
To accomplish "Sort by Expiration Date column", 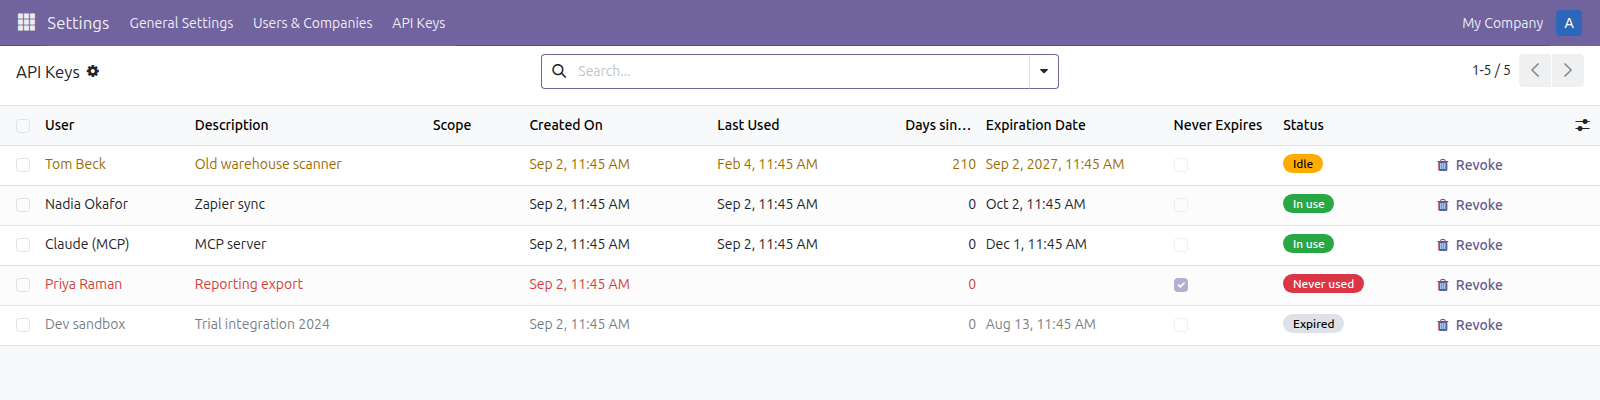I will [x=1035, y=125].
